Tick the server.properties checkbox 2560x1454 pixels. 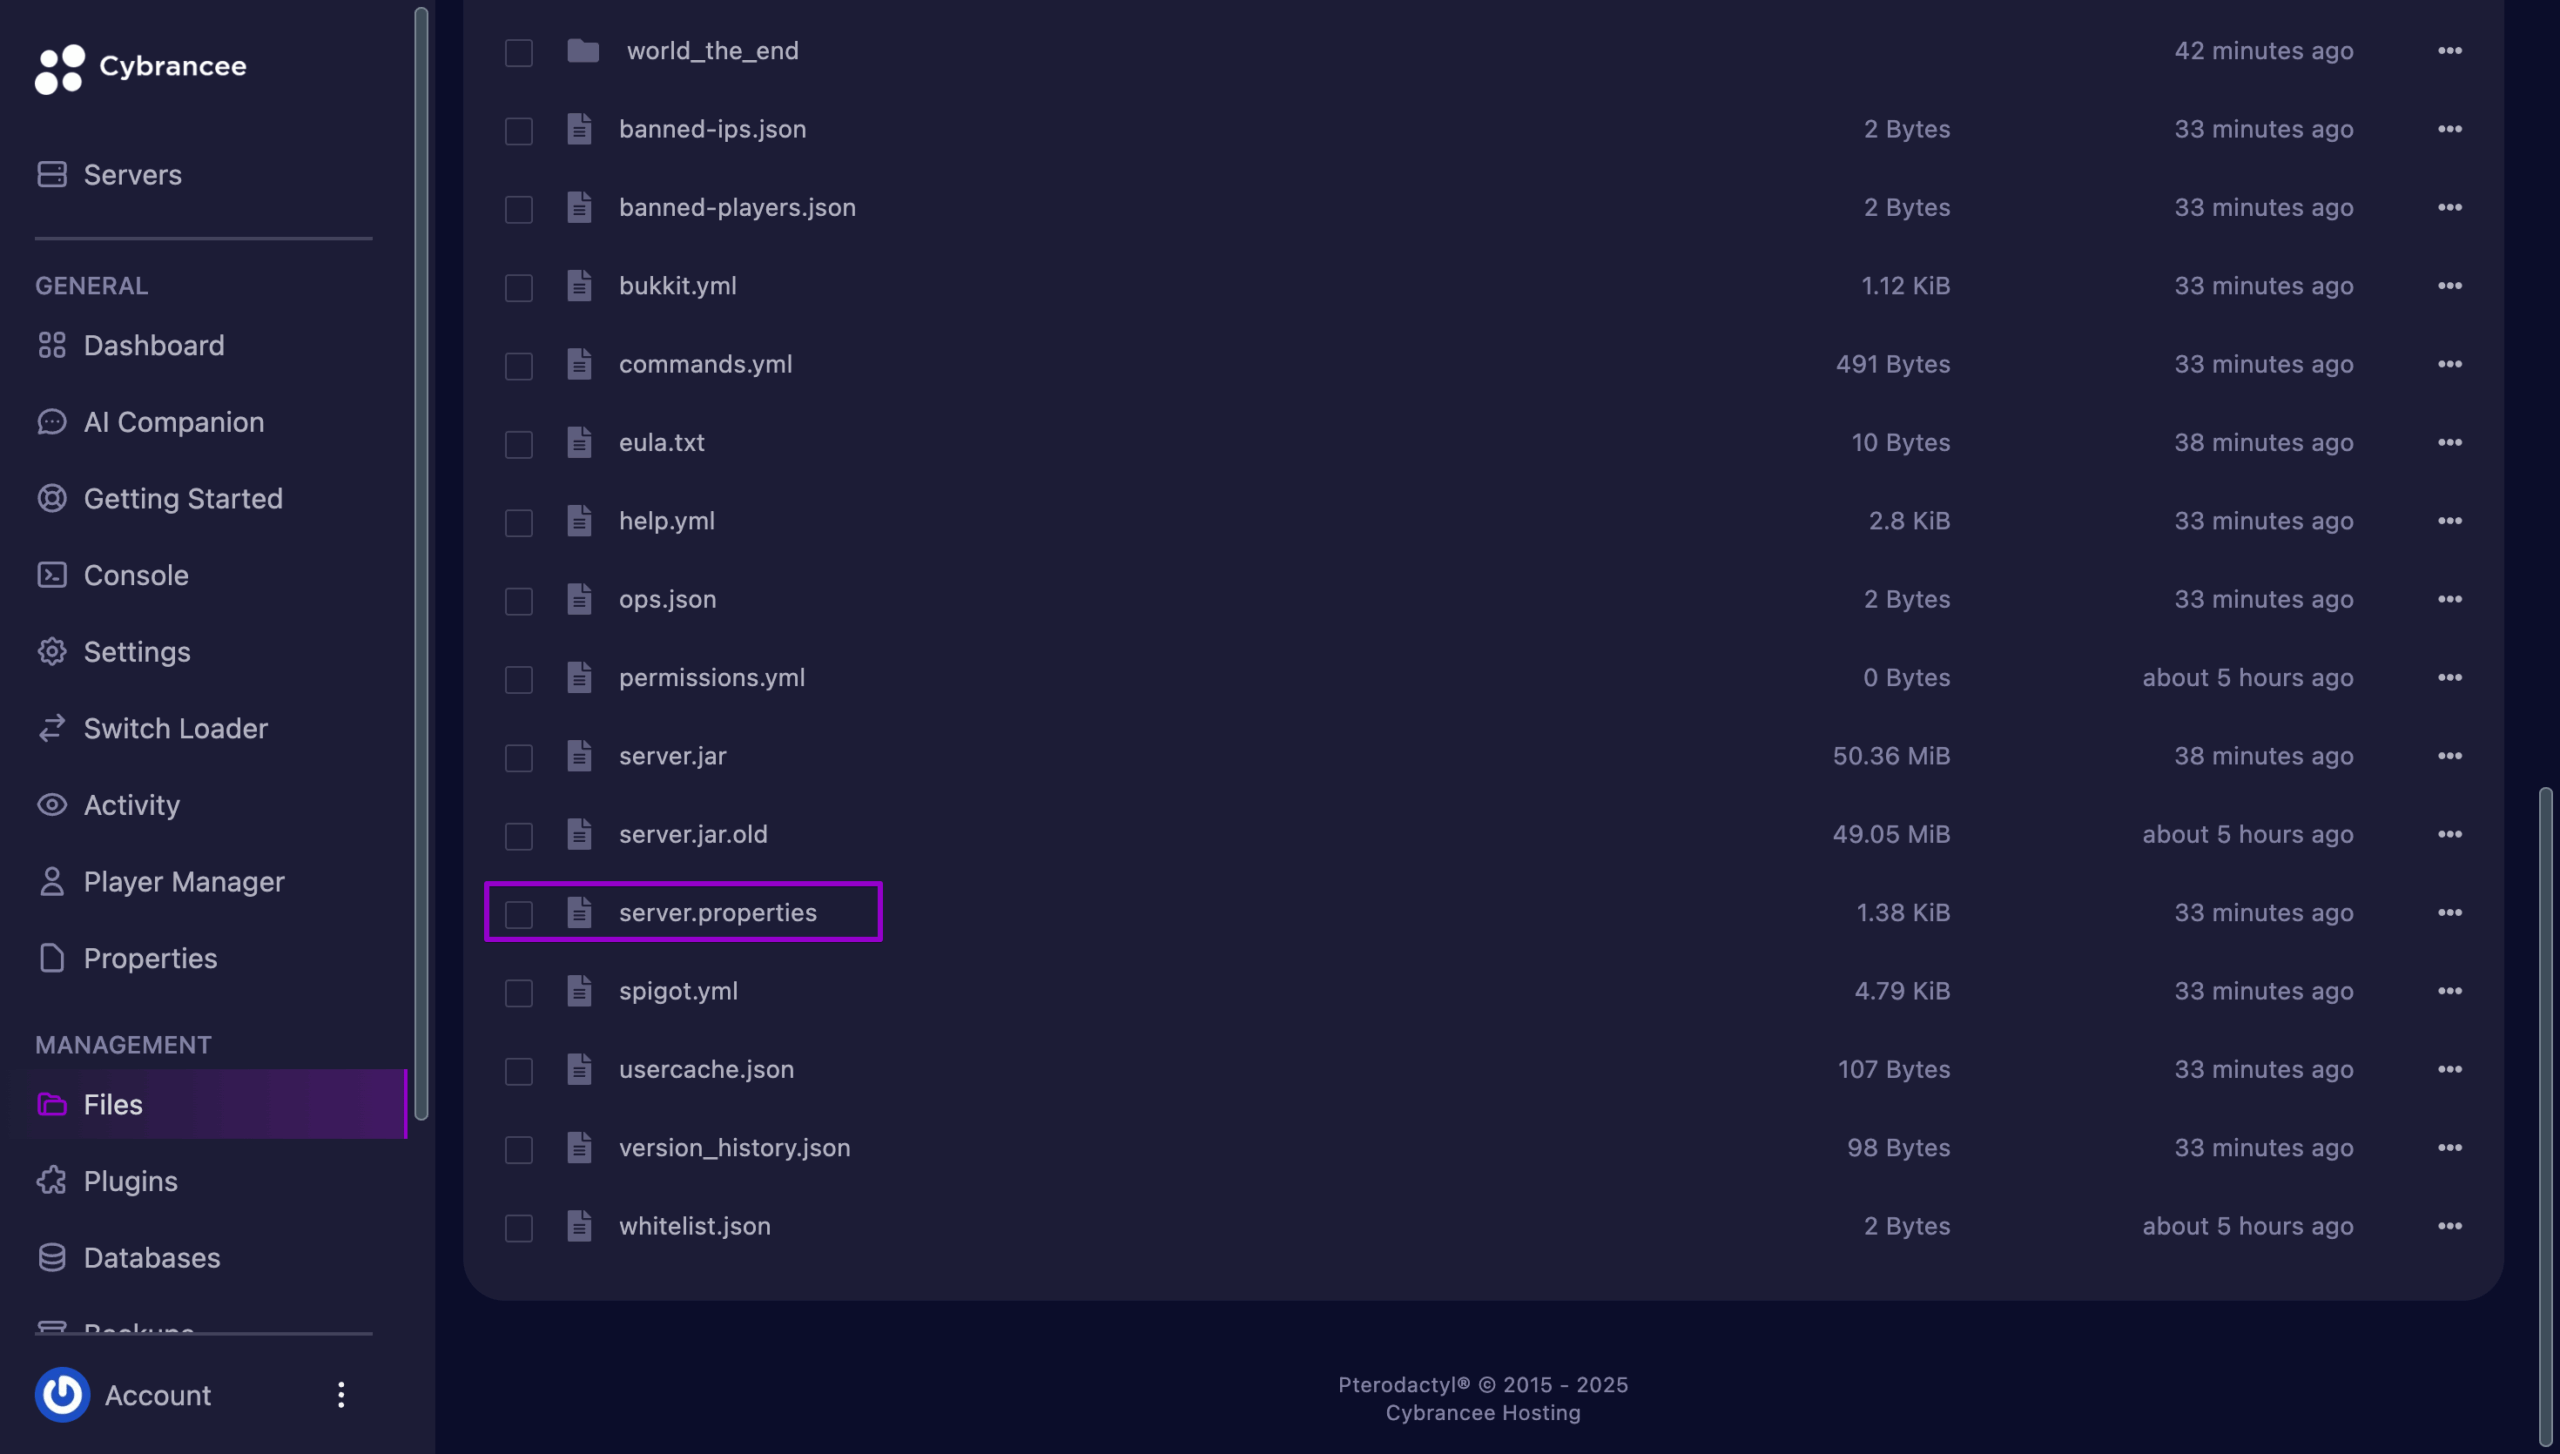click(519, 914)
